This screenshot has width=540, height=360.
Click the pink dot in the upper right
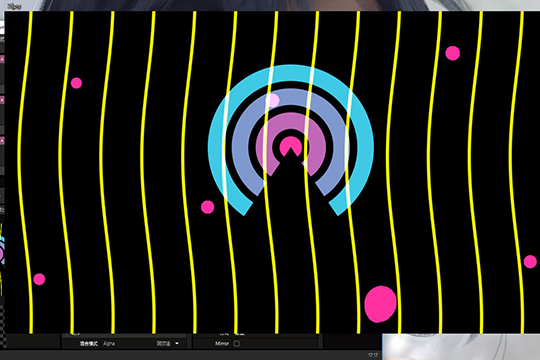click(453, 53)
